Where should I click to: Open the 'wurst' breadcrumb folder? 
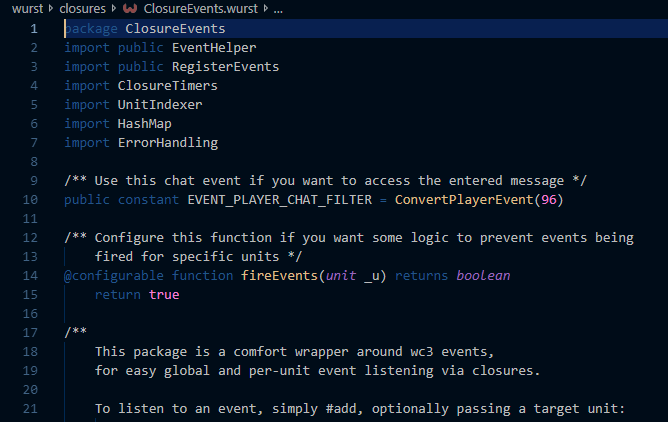click(27, 8)
